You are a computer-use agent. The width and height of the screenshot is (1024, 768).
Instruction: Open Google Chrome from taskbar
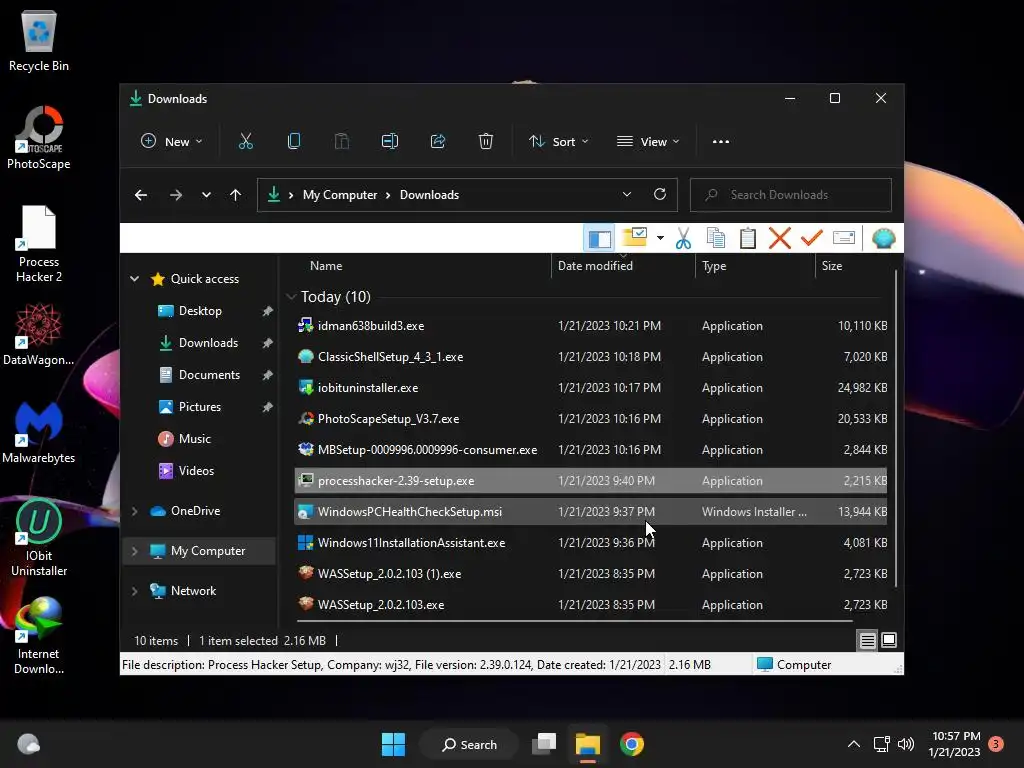632,744
